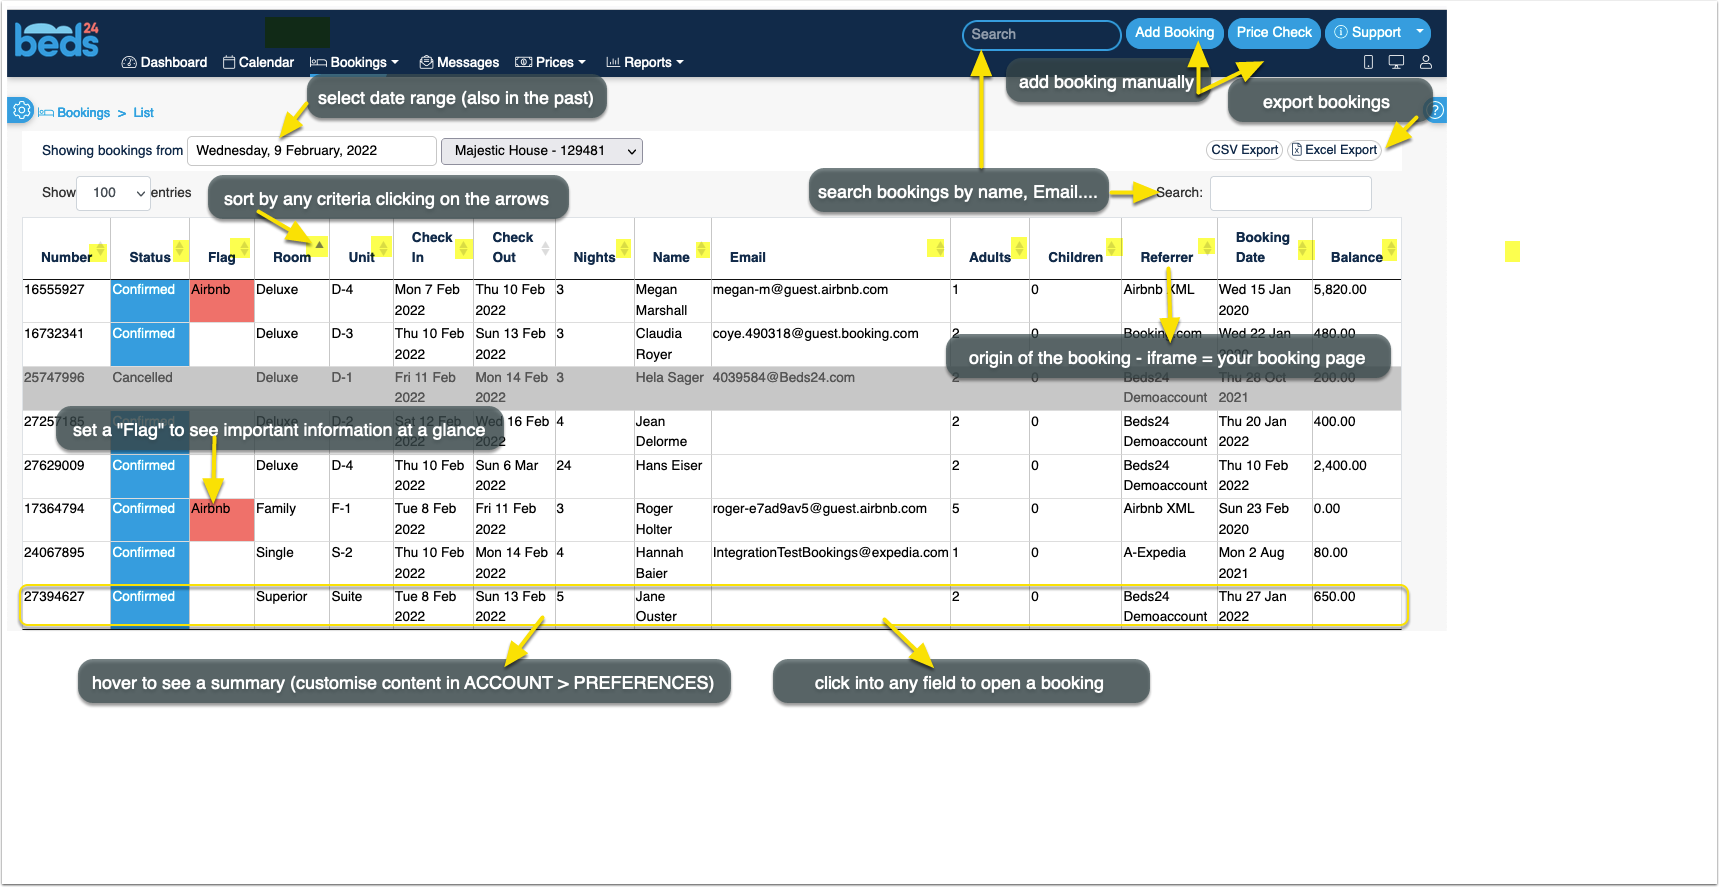Export the bookings to Excel
This screenshot has height=887, width=1719.
pos(1334,150)
